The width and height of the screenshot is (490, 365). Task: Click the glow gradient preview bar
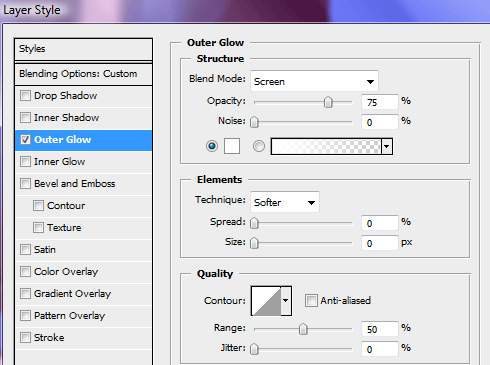pyautogui.click(x=326, y=146)
